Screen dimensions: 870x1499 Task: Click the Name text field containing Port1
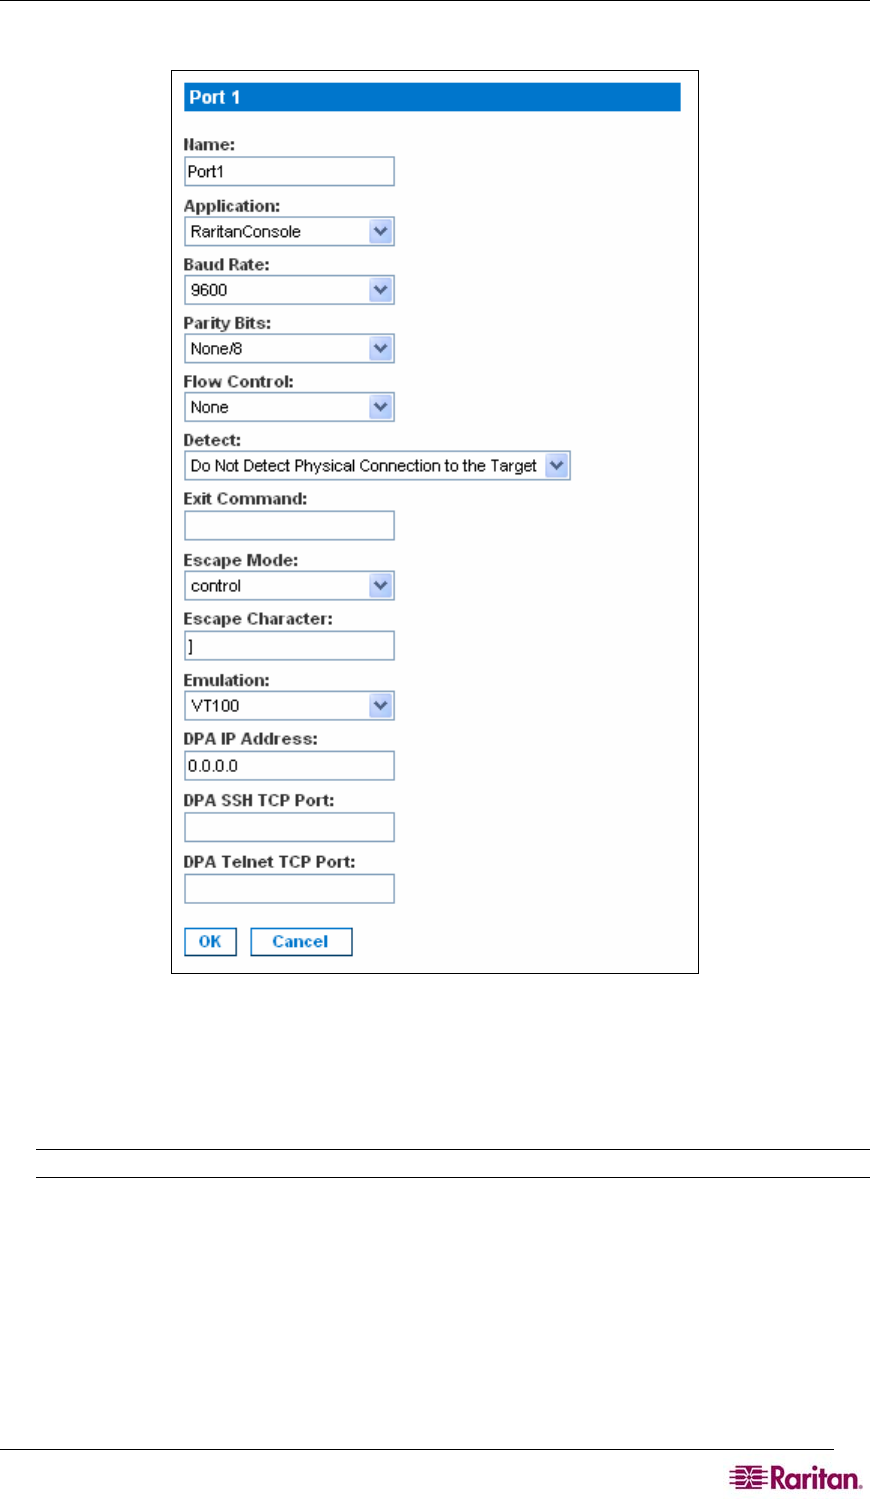pos(289,171)
